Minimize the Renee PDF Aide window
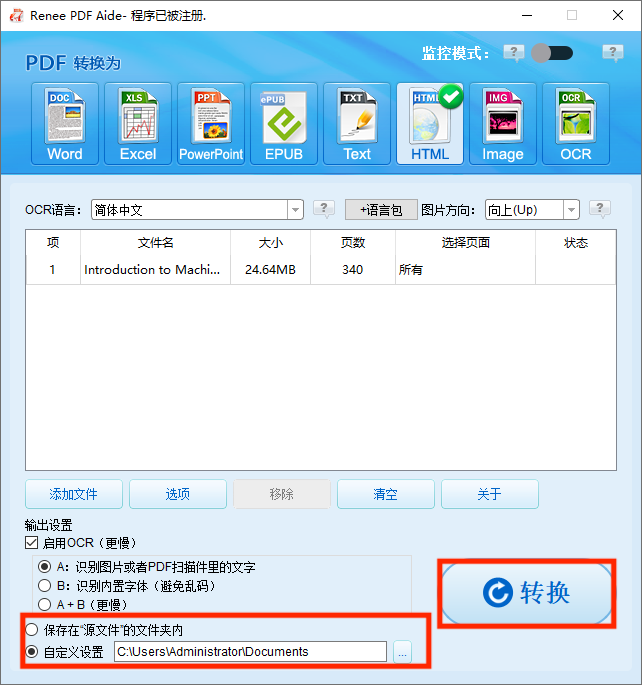The image size is (642, 685). [x=527, y=15]
